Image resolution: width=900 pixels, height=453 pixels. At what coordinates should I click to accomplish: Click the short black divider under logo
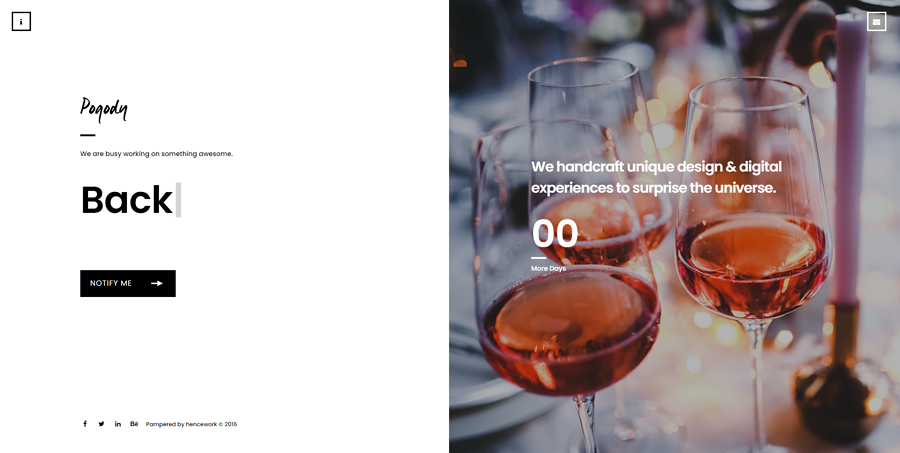point(87,135)
